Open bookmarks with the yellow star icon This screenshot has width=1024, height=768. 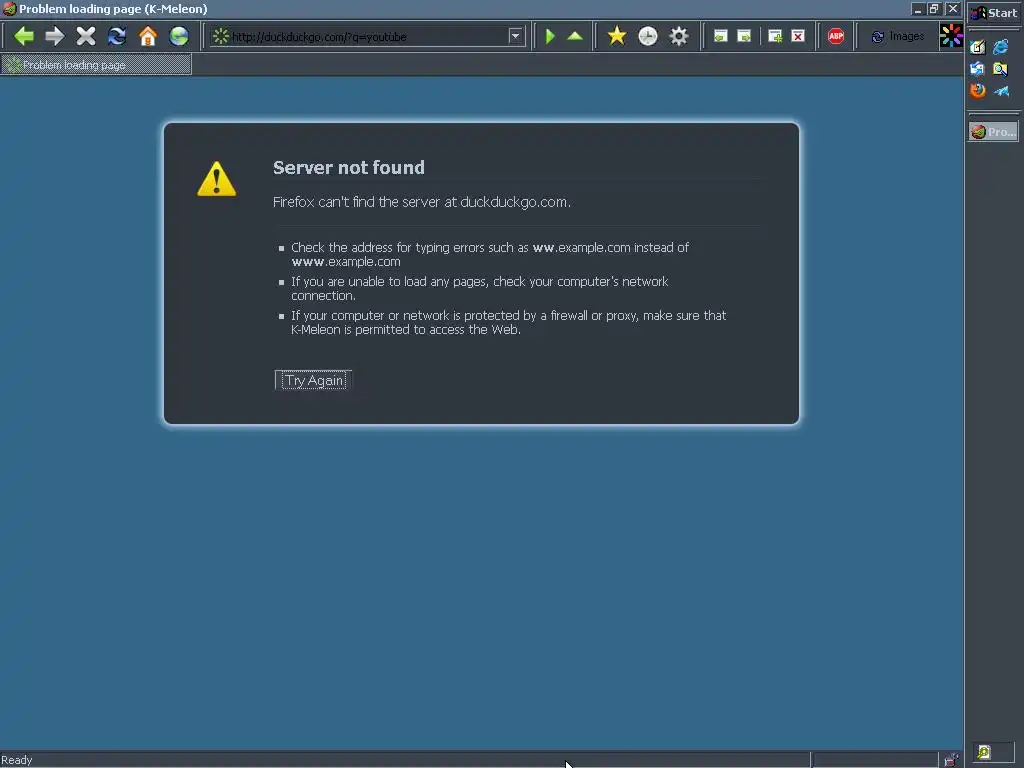pos(616,36)
